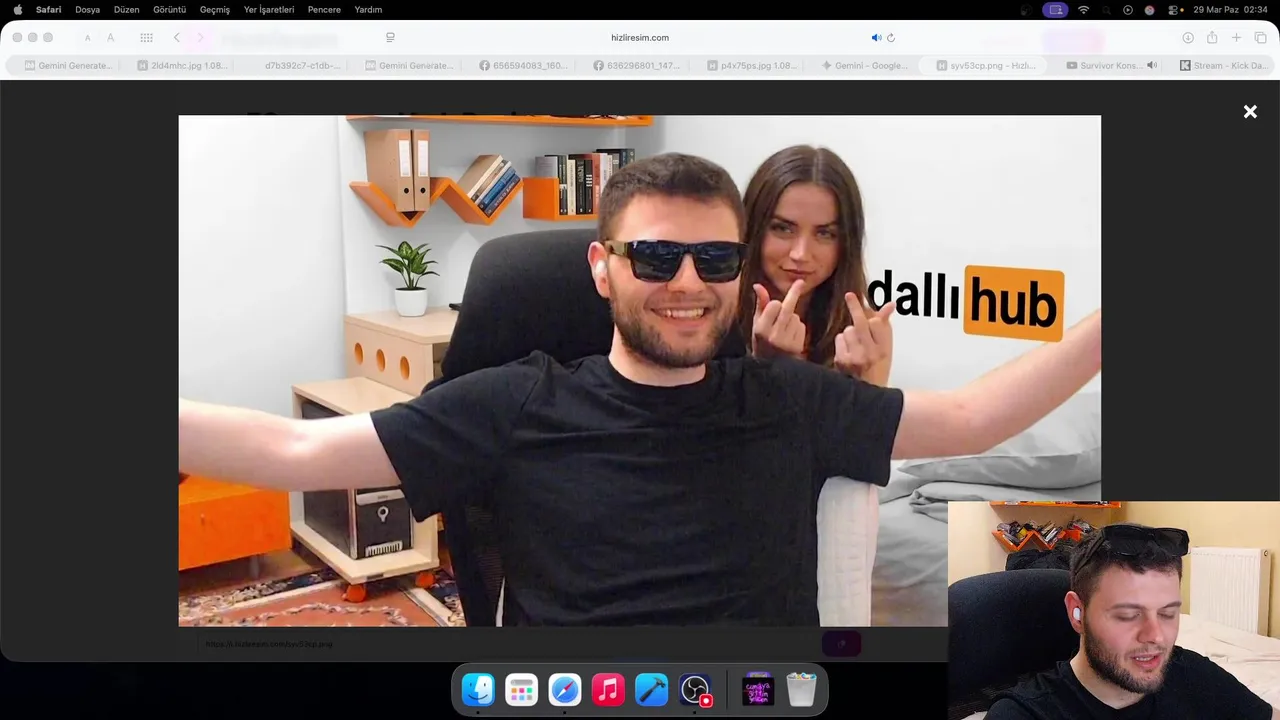Mute tab audio via address bar speaker
1280x720 pixels.
point(876,38)
